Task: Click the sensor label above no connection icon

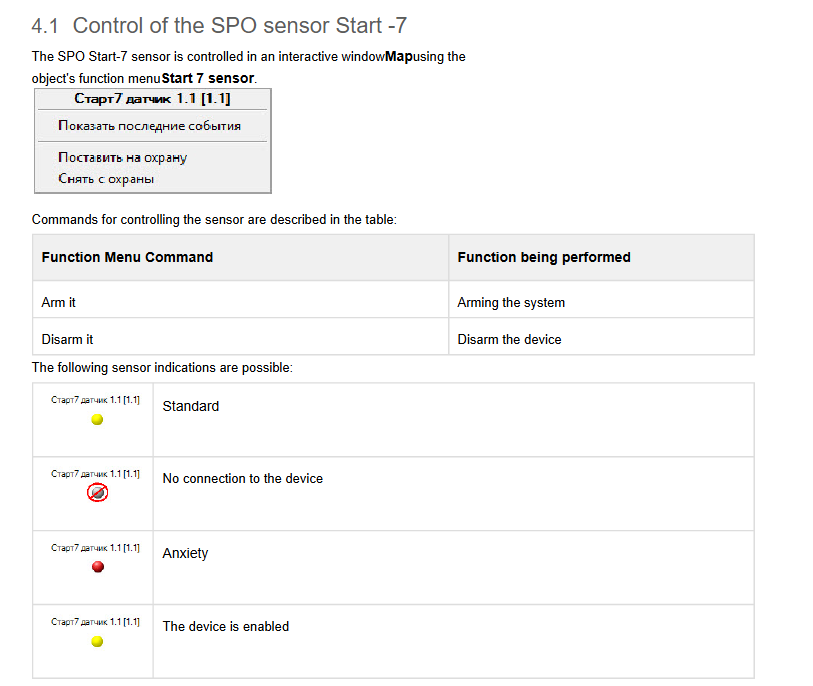Action: tap(95, 474)
